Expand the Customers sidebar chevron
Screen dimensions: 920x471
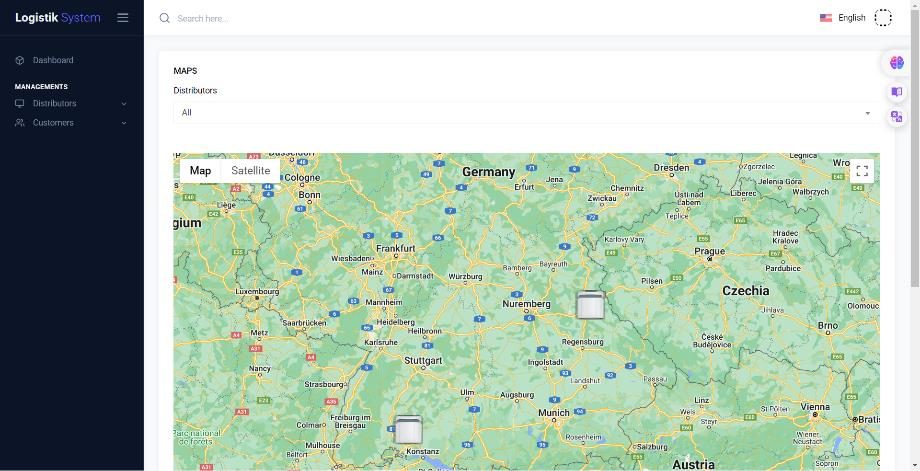[124, 123]
